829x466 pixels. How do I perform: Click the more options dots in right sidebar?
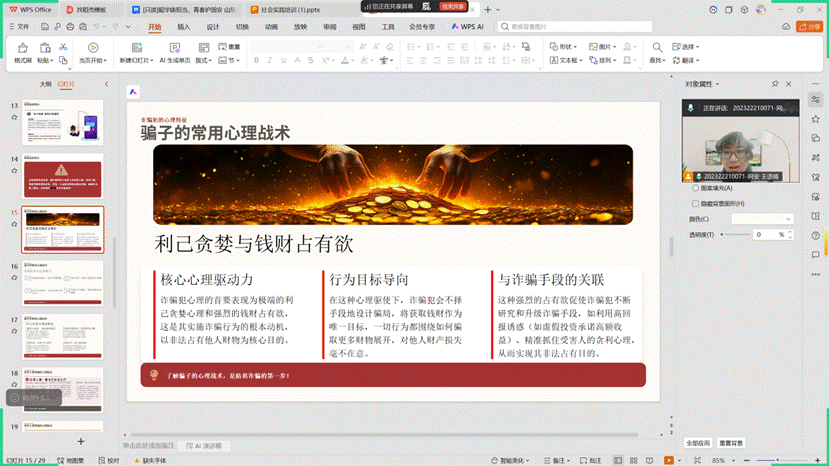pyautogui.click(x=816, y=274)
